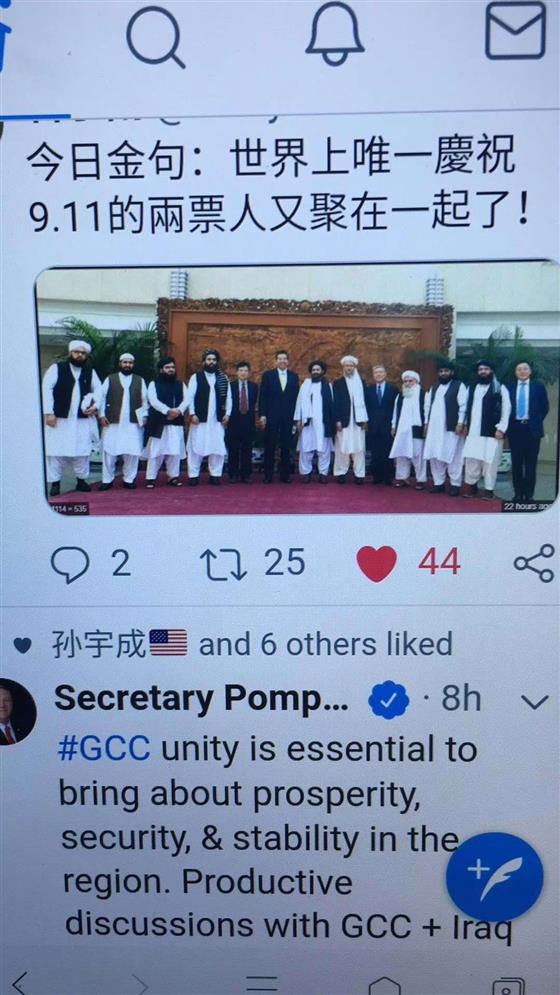Tap the Android back navigation arrow

pos(20,984)
